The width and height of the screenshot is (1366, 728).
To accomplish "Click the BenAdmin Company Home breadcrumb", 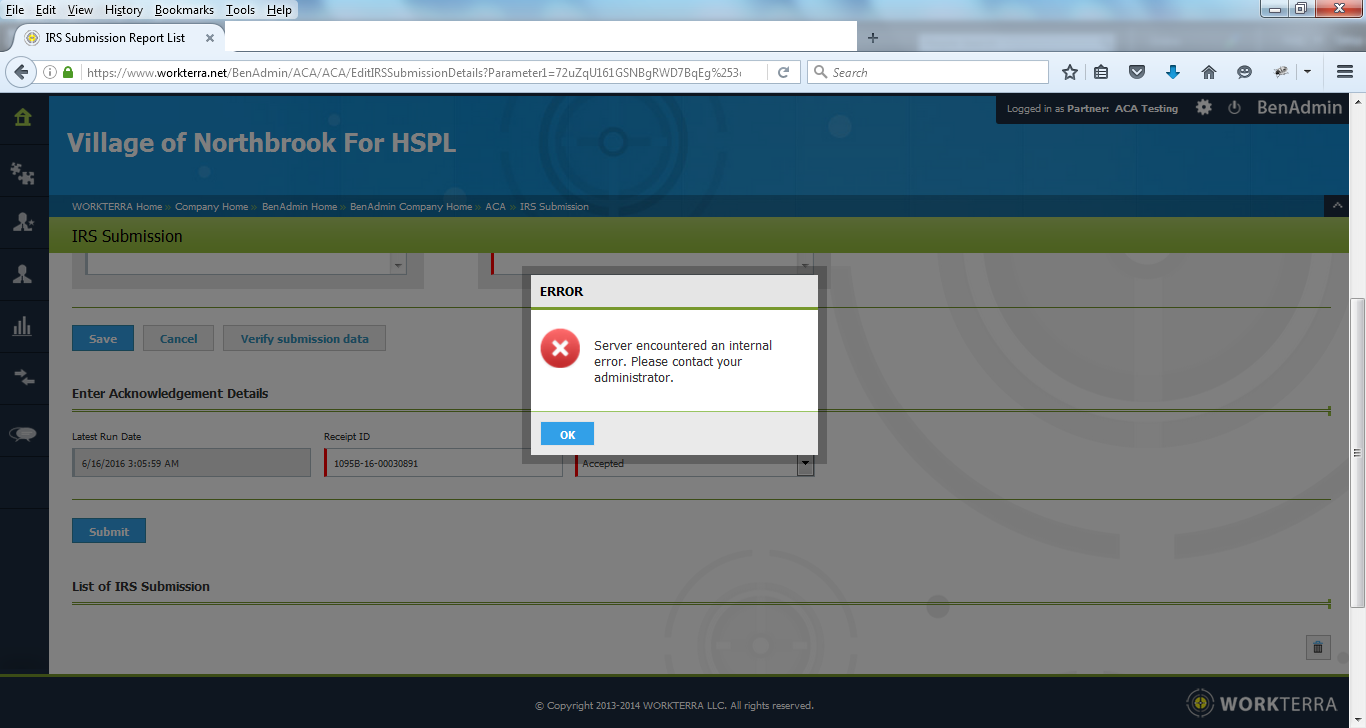I will [x=410, y=207].
